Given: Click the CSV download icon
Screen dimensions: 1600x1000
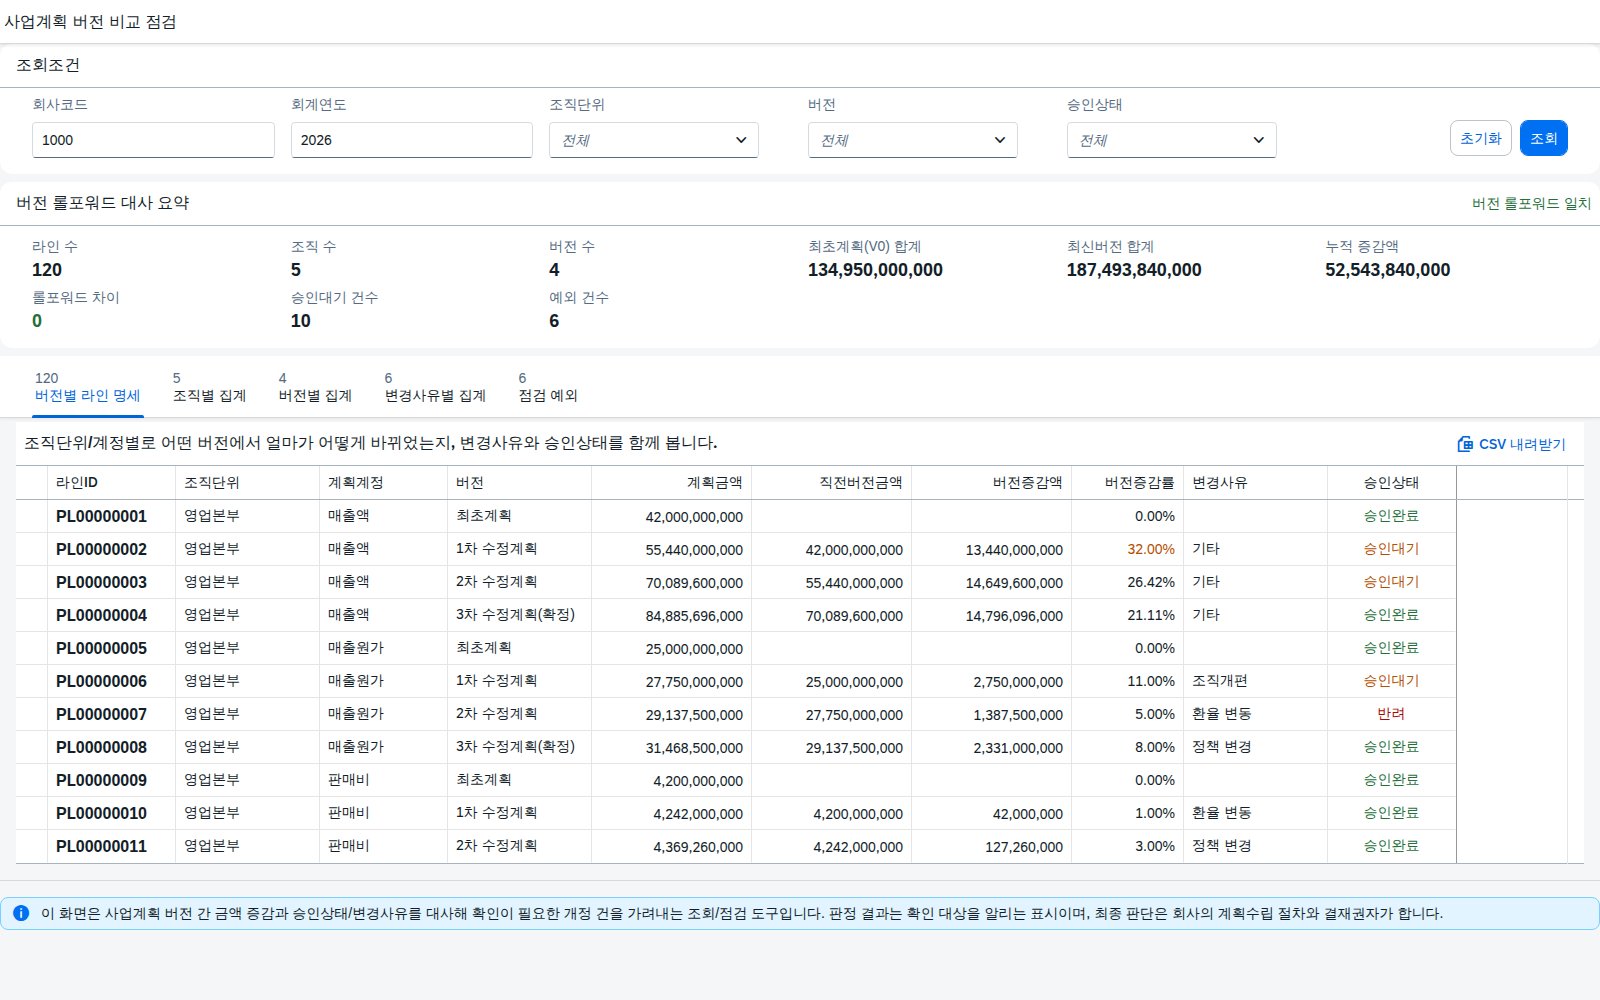Looking at the screenshot, I should 1465,444.
